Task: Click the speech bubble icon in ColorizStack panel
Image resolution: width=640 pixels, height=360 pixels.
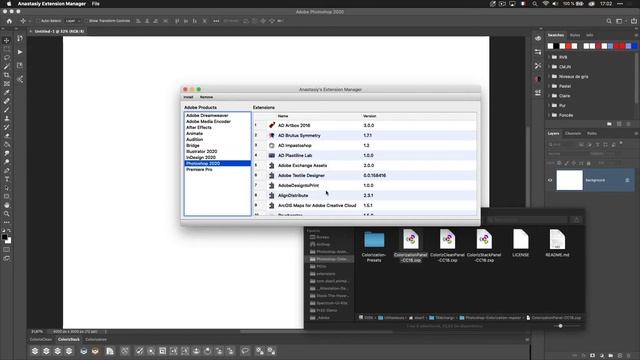Action: click(x=245, y=351)
